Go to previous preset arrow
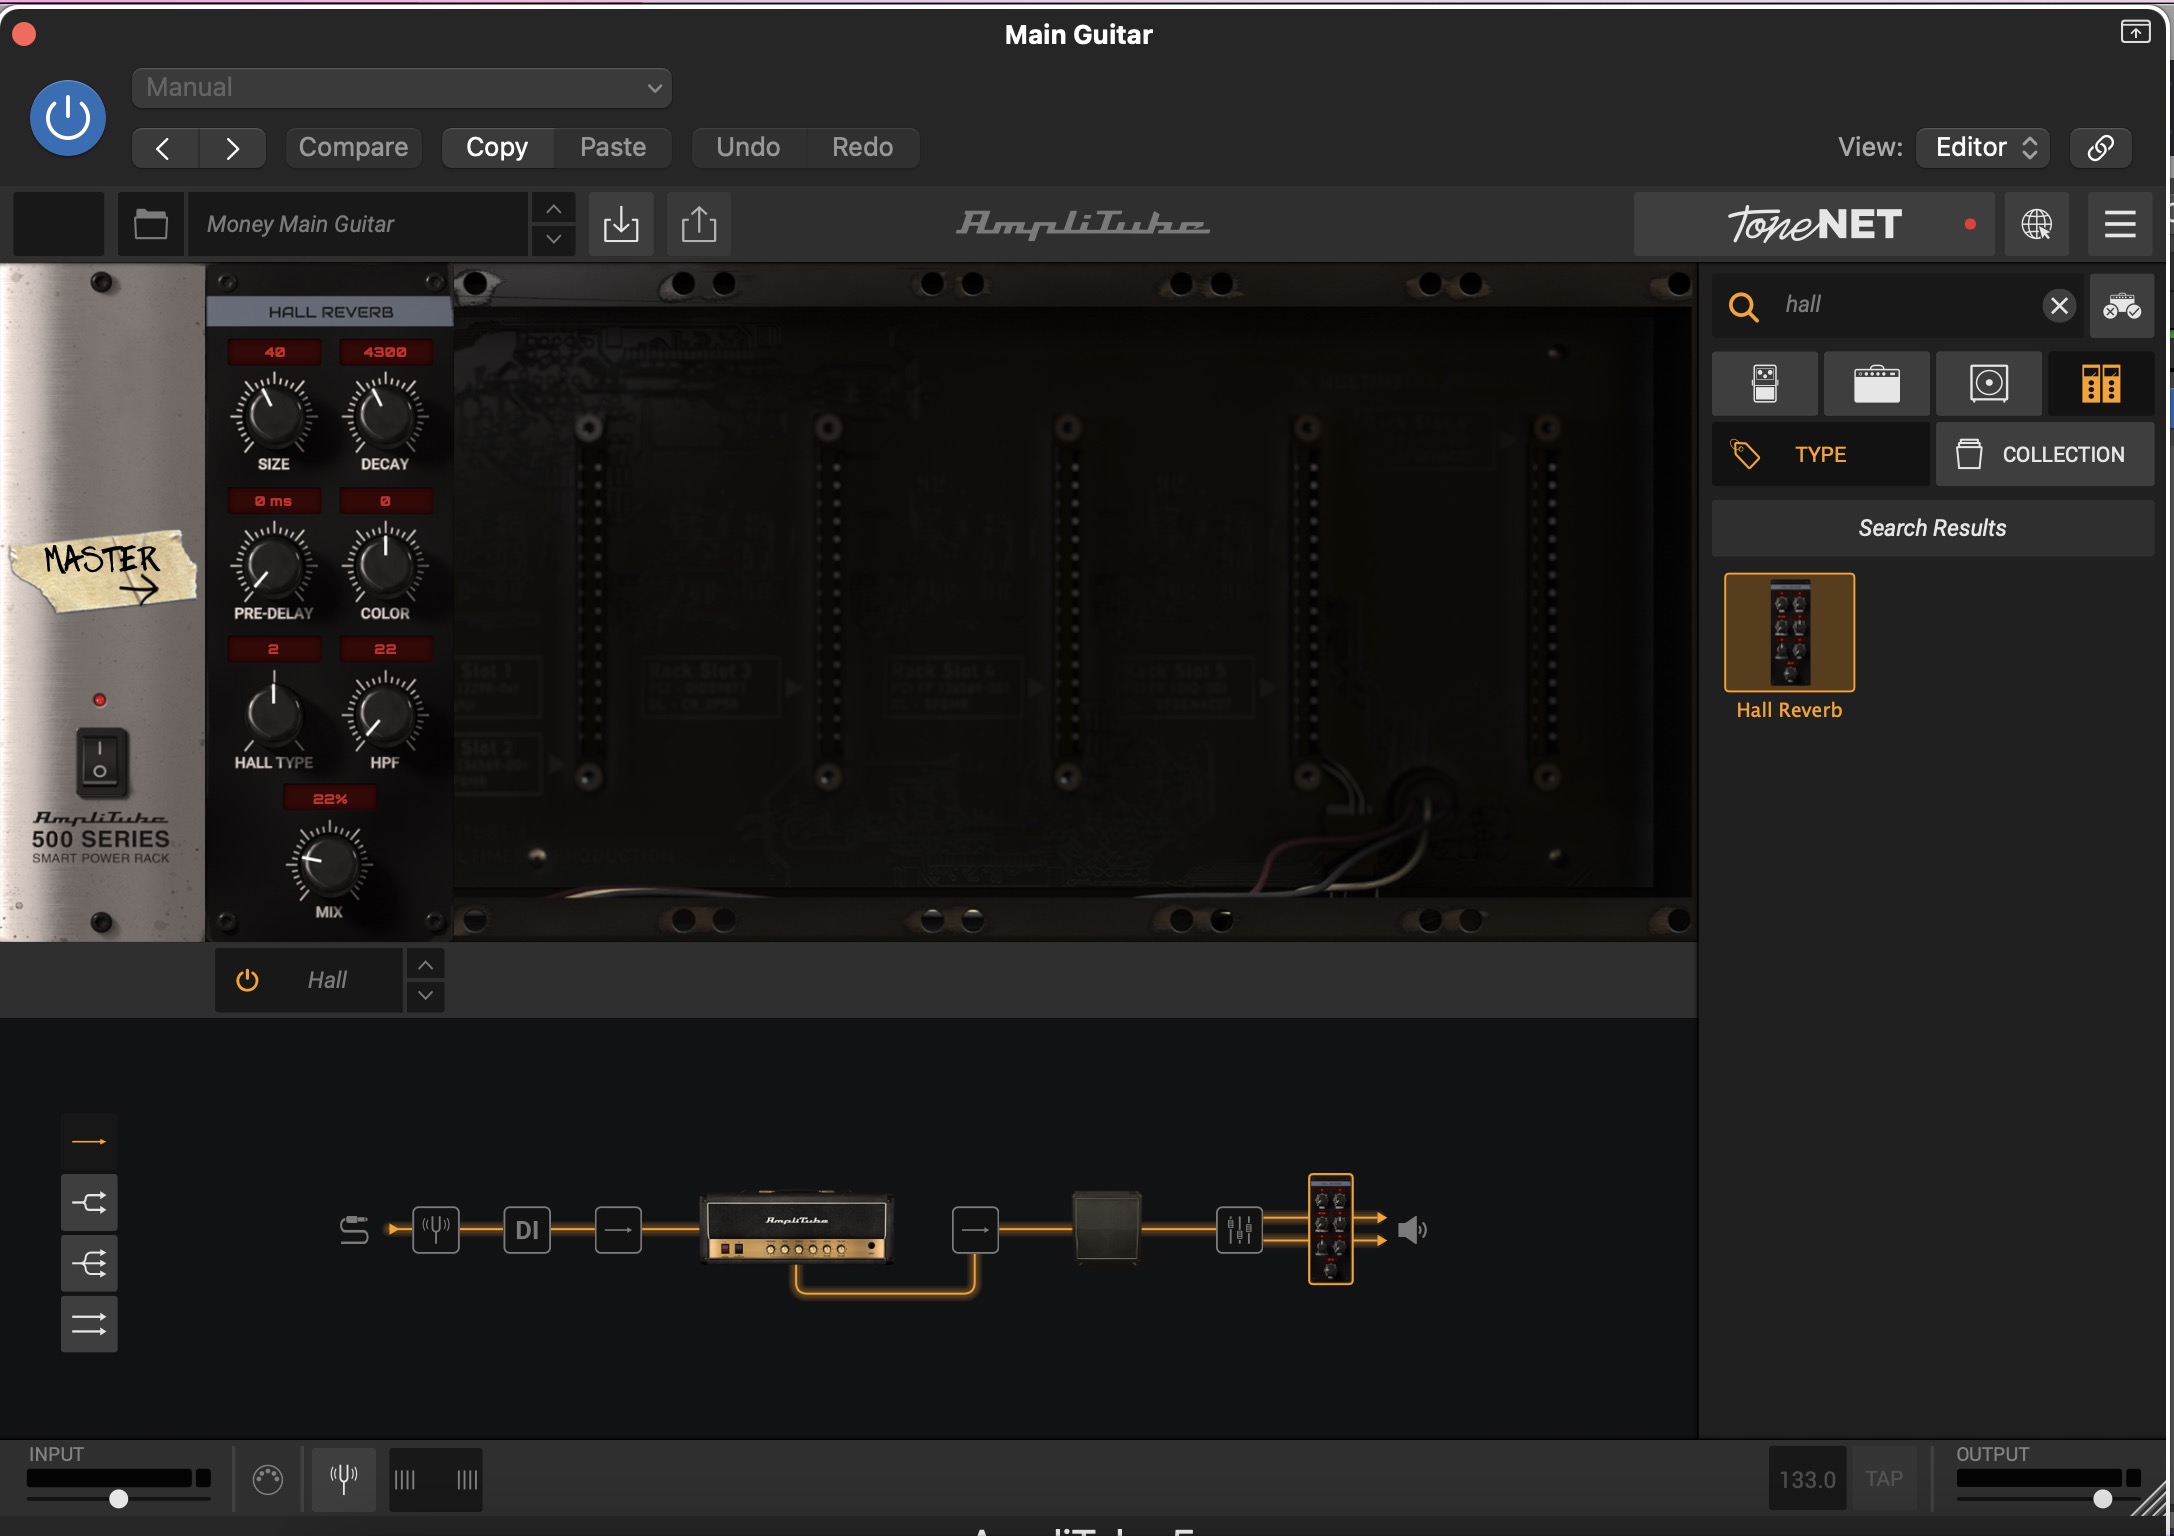Screen dimensions: 2174x1536 coord(164,148)
